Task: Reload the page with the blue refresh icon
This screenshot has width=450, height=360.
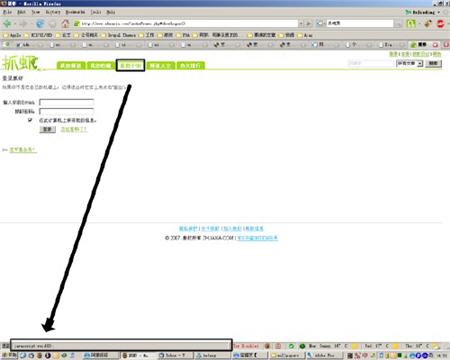Action: [x=40, y=24]
